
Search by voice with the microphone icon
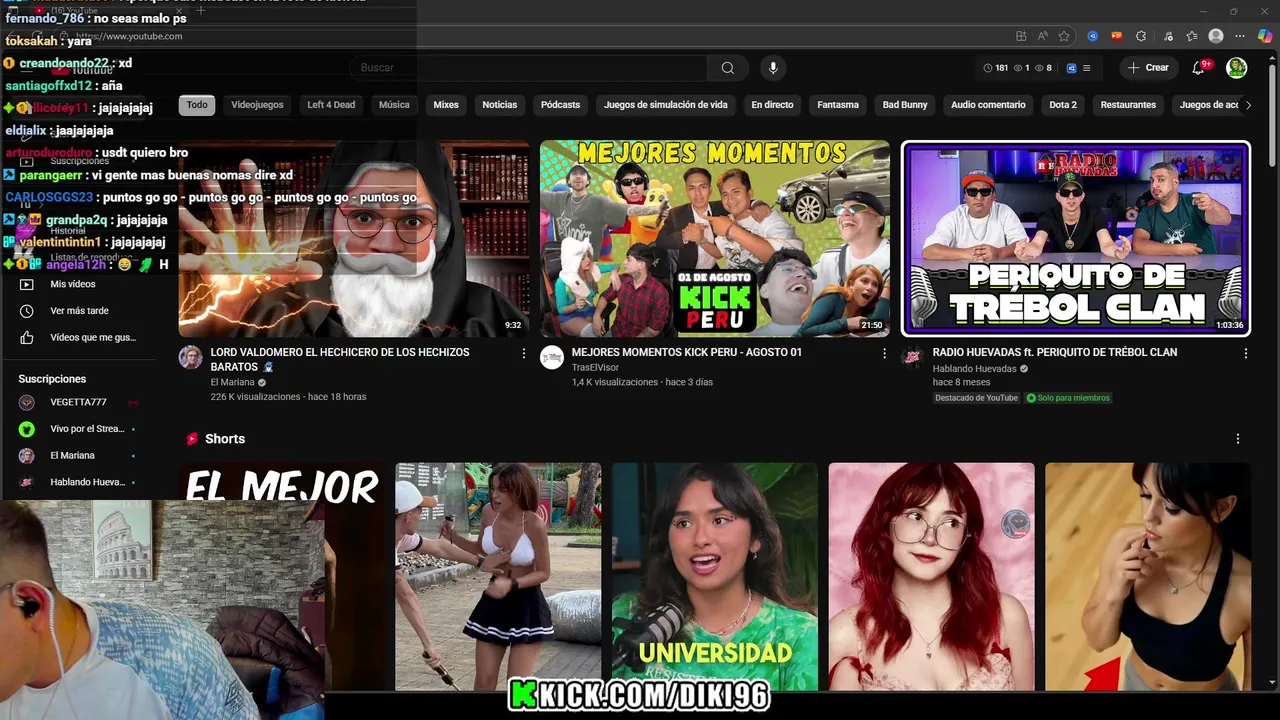click(x=772, y=68)
